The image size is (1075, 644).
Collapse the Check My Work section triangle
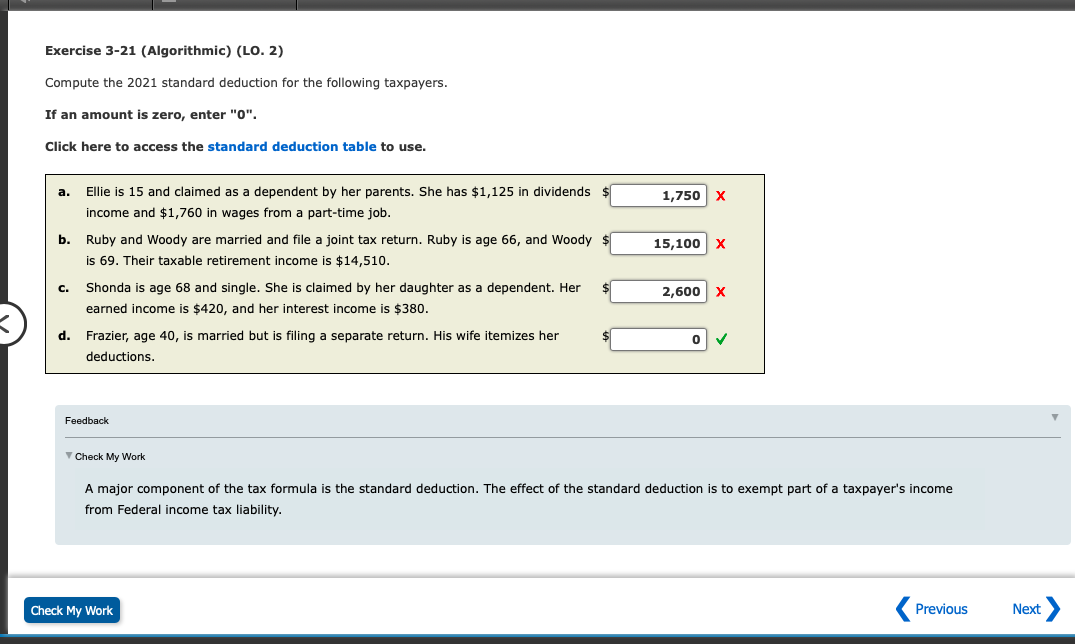(x=68, y=456)
